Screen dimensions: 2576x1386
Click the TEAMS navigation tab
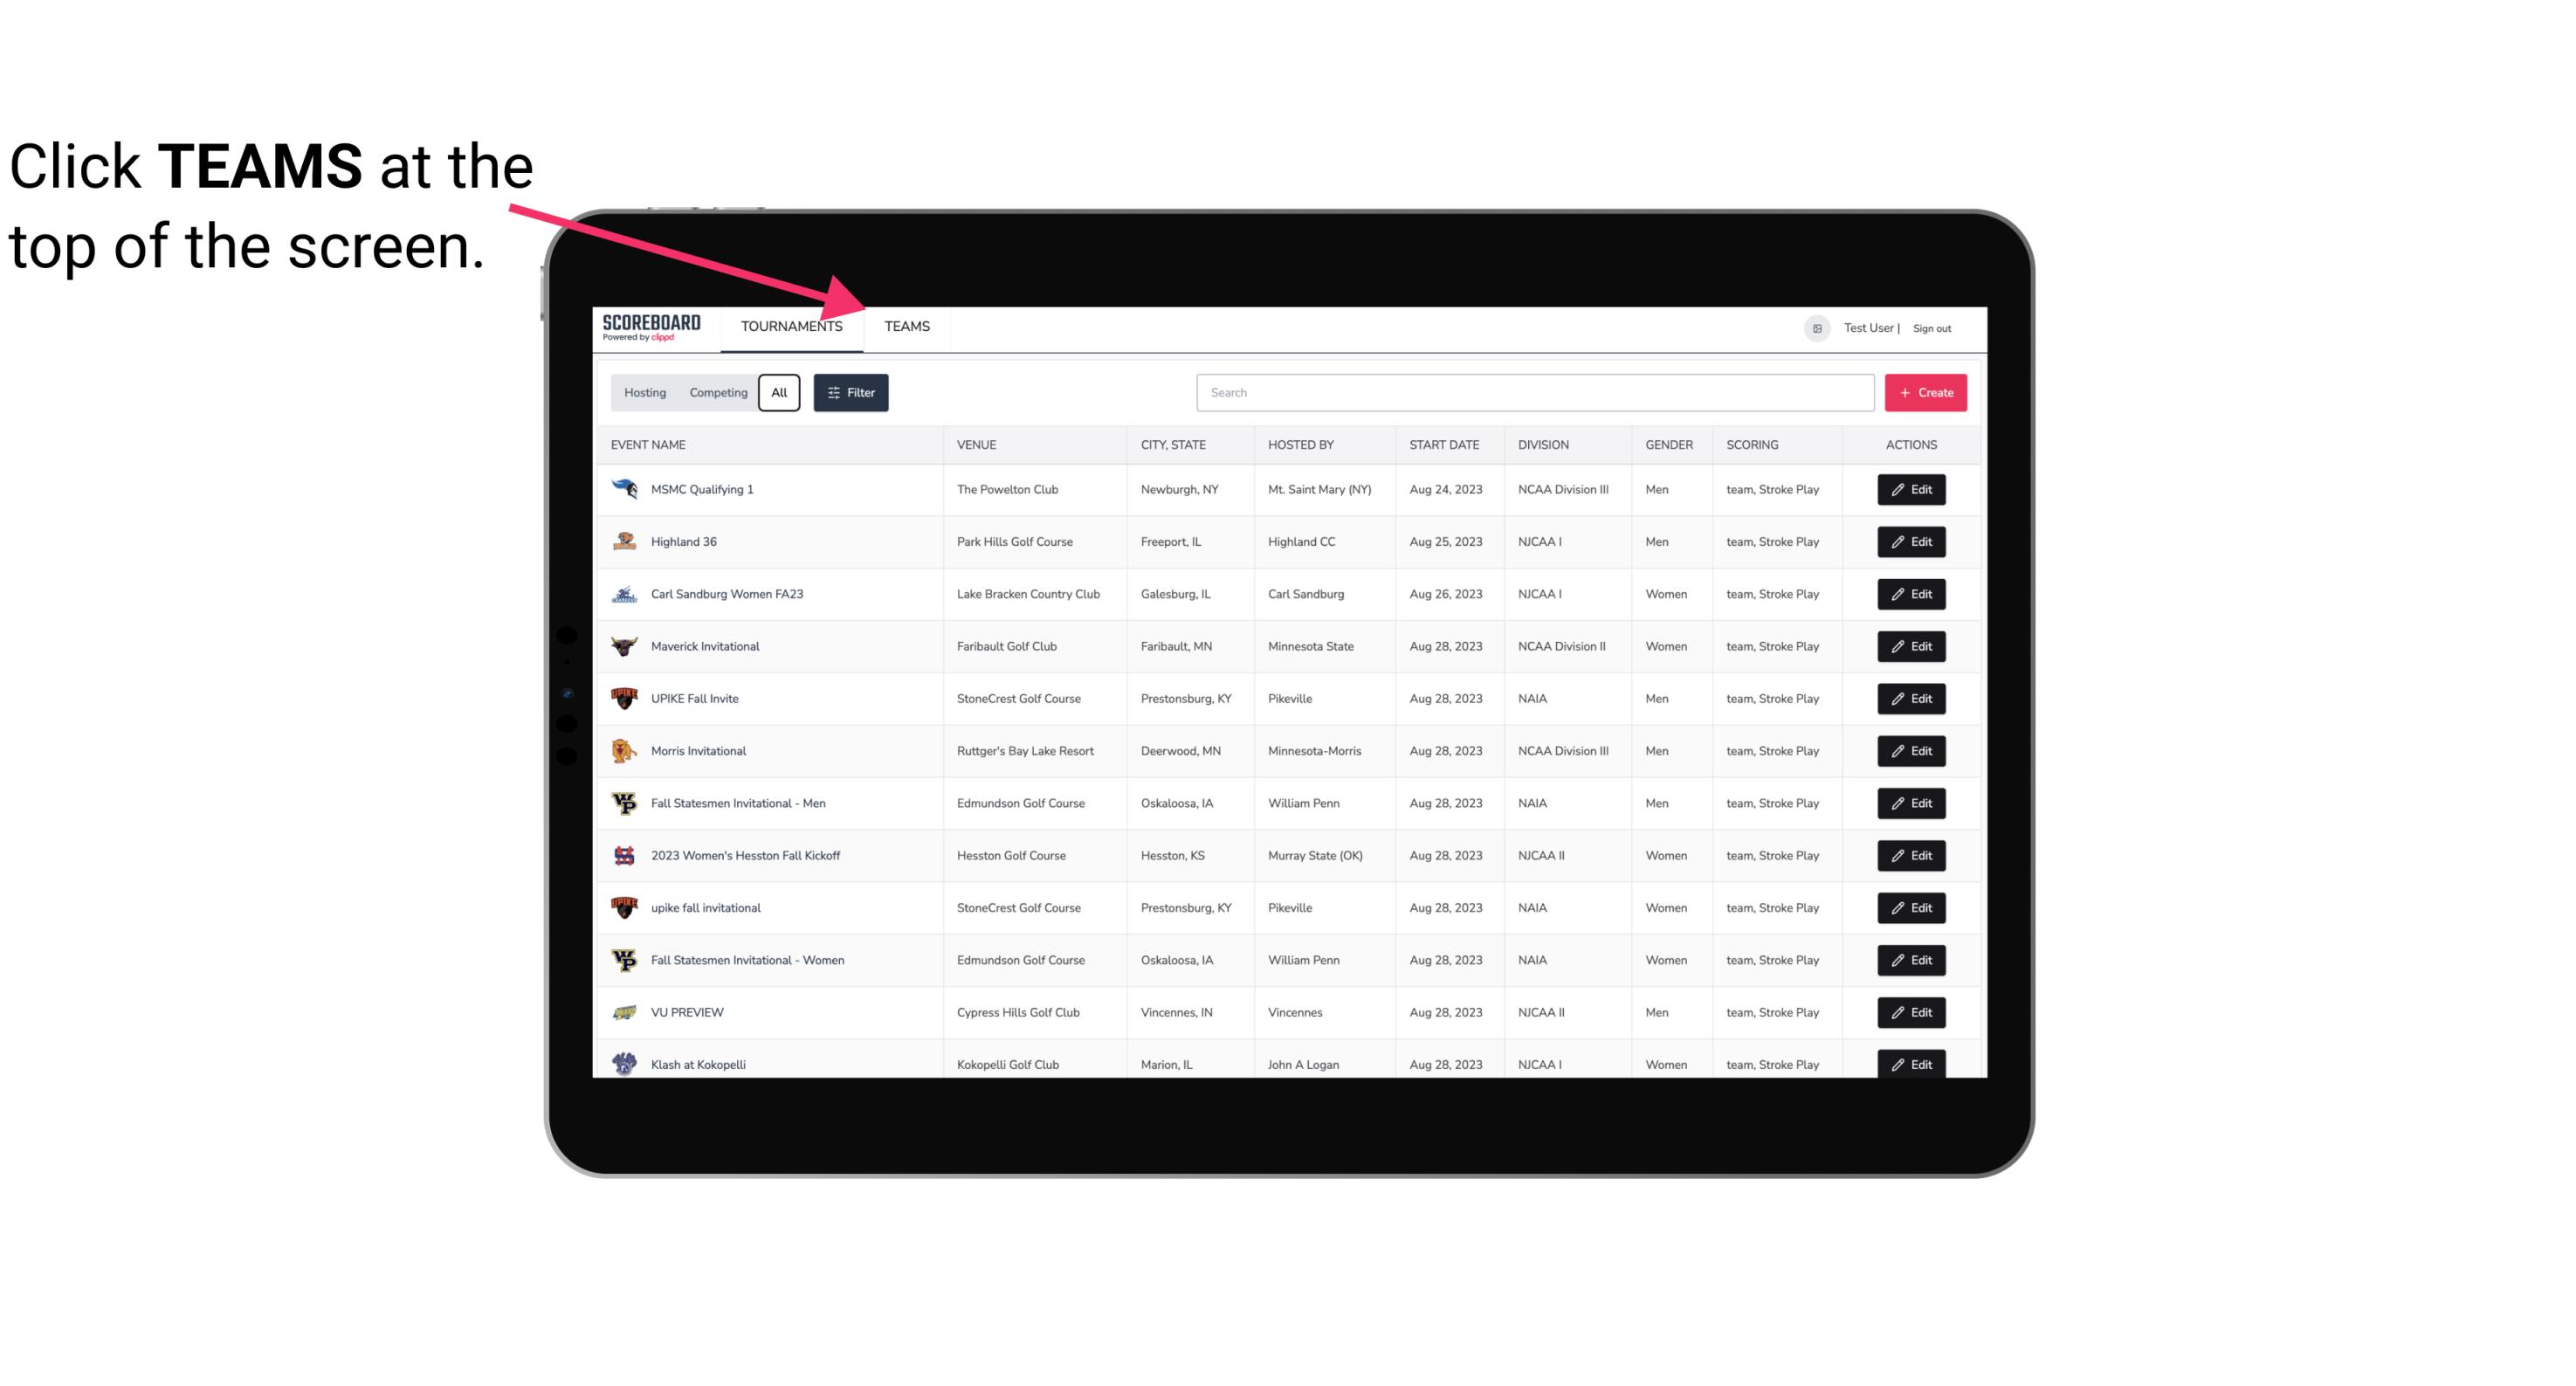906,326
